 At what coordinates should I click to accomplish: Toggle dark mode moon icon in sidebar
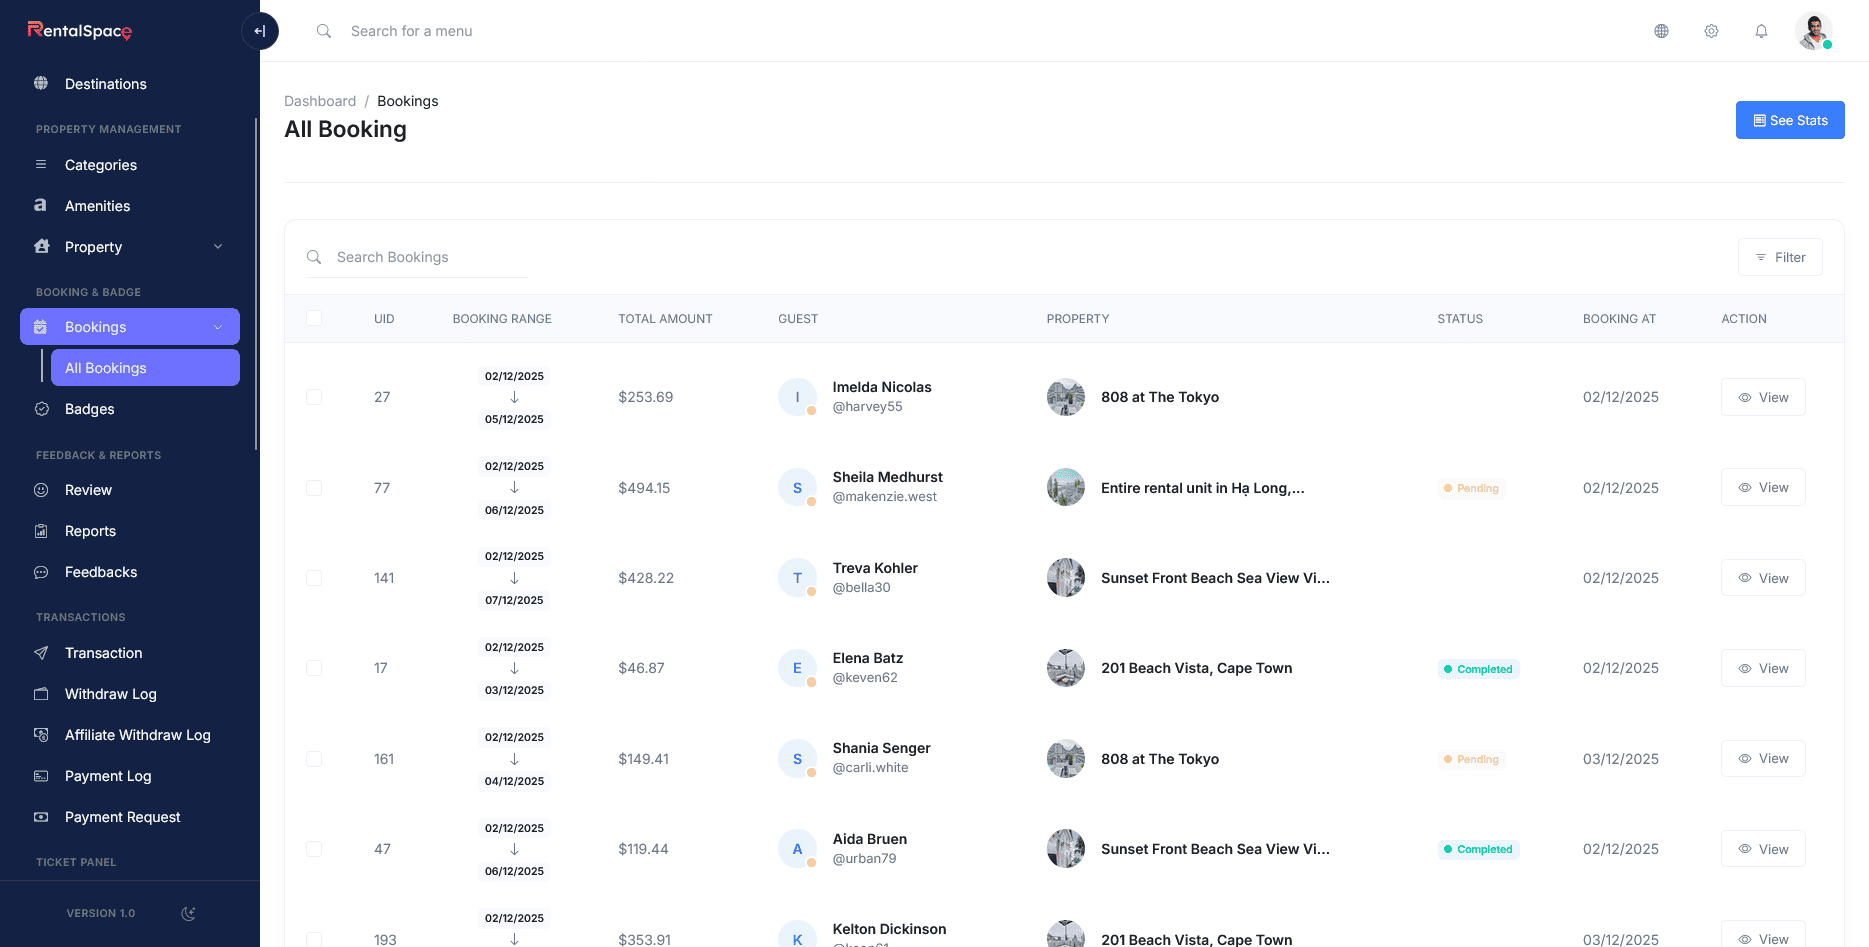tap(188, 913)
